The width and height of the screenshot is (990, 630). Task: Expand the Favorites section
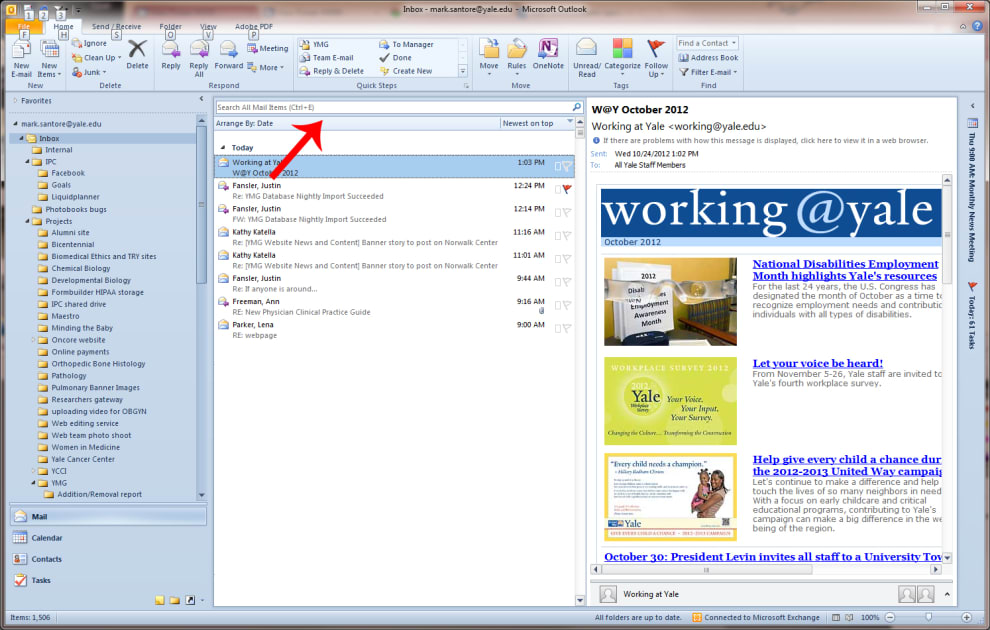pos(16,100)
